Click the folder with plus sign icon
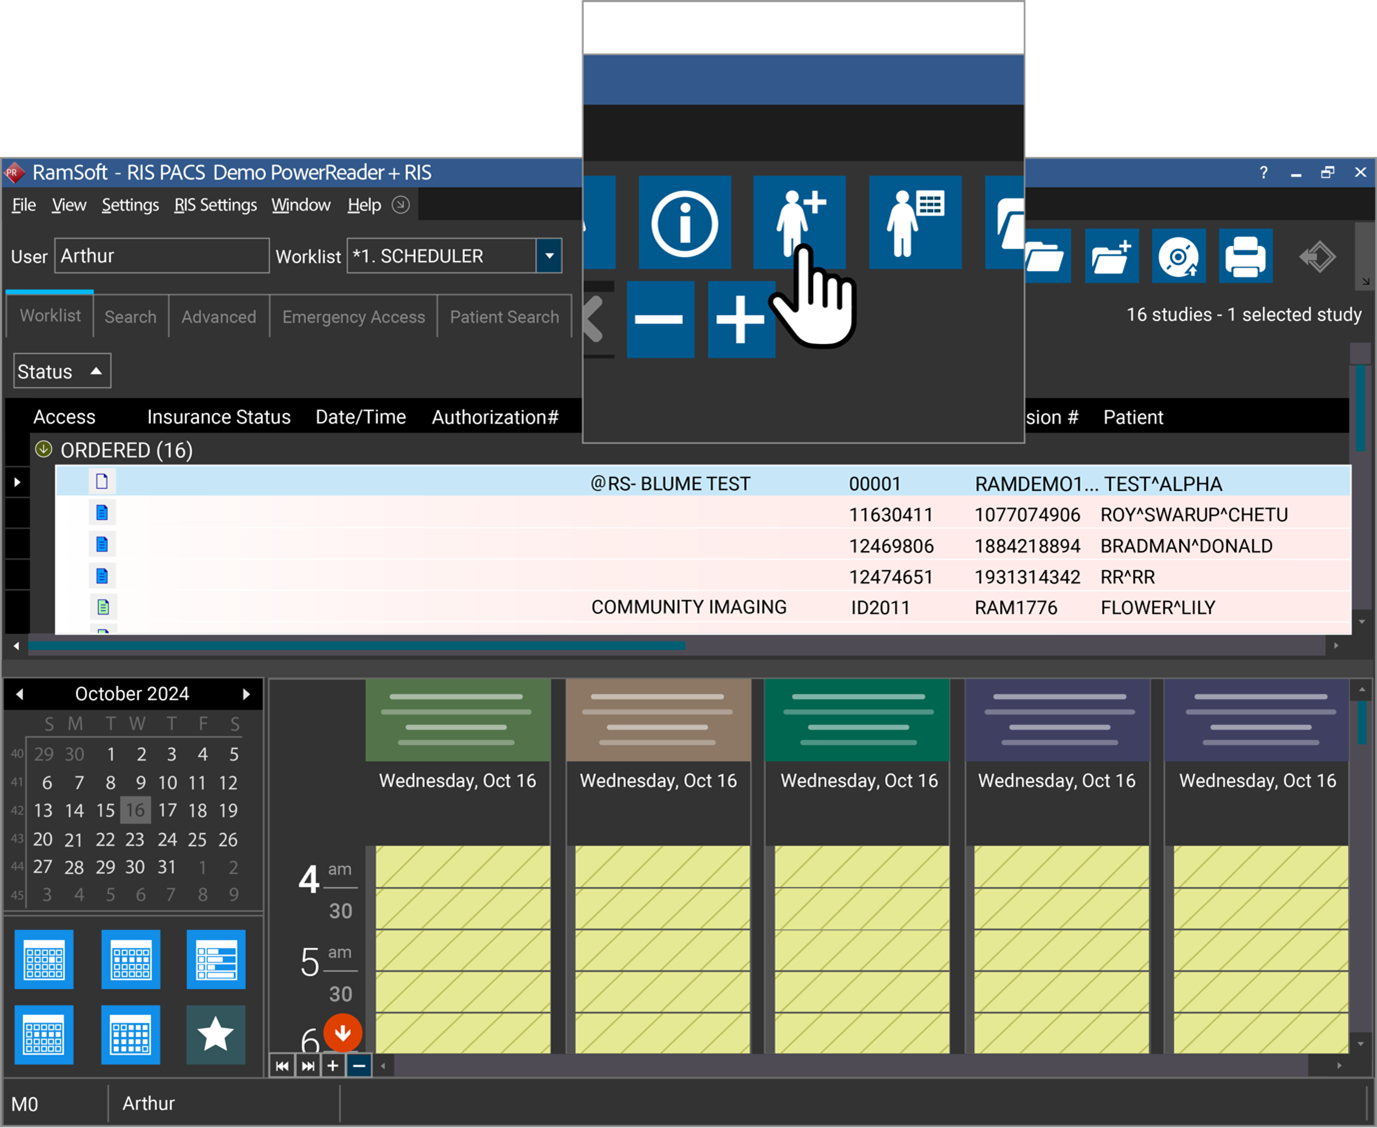1377x1128 pixels. 1111,257
